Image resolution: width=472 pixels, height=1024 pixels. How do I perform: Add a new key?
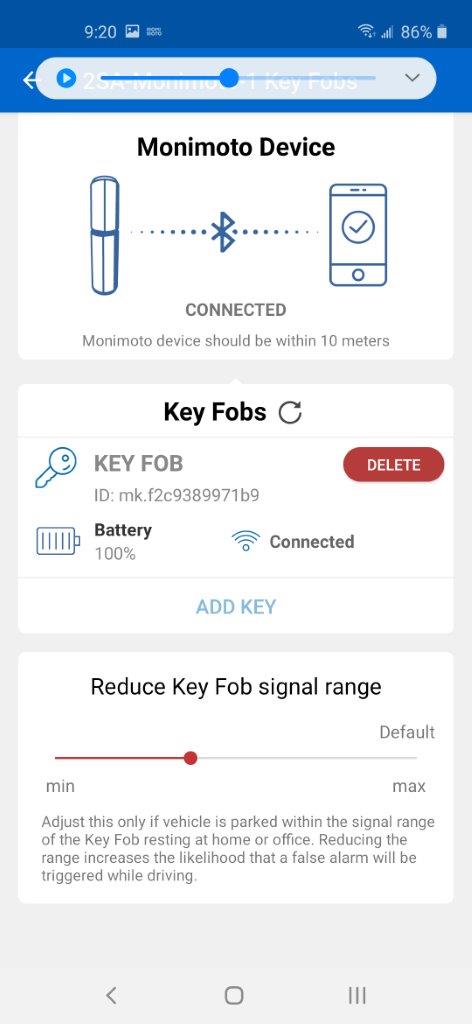pos(236,607)
